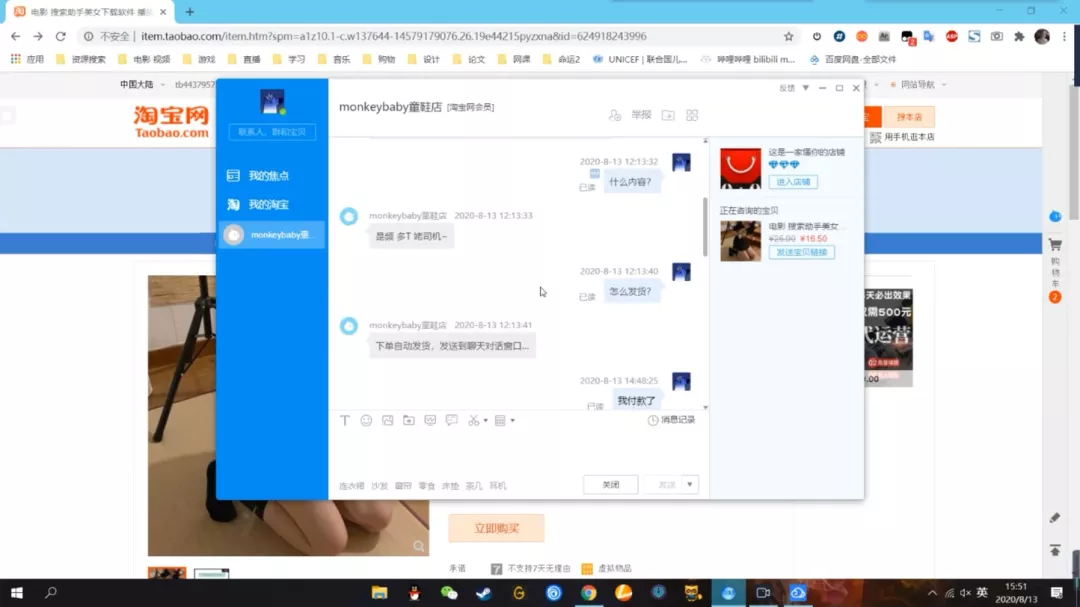
Task: Open the calculator icon in chat toolbar
Action: pyautogui.click(x=500, y=420)
